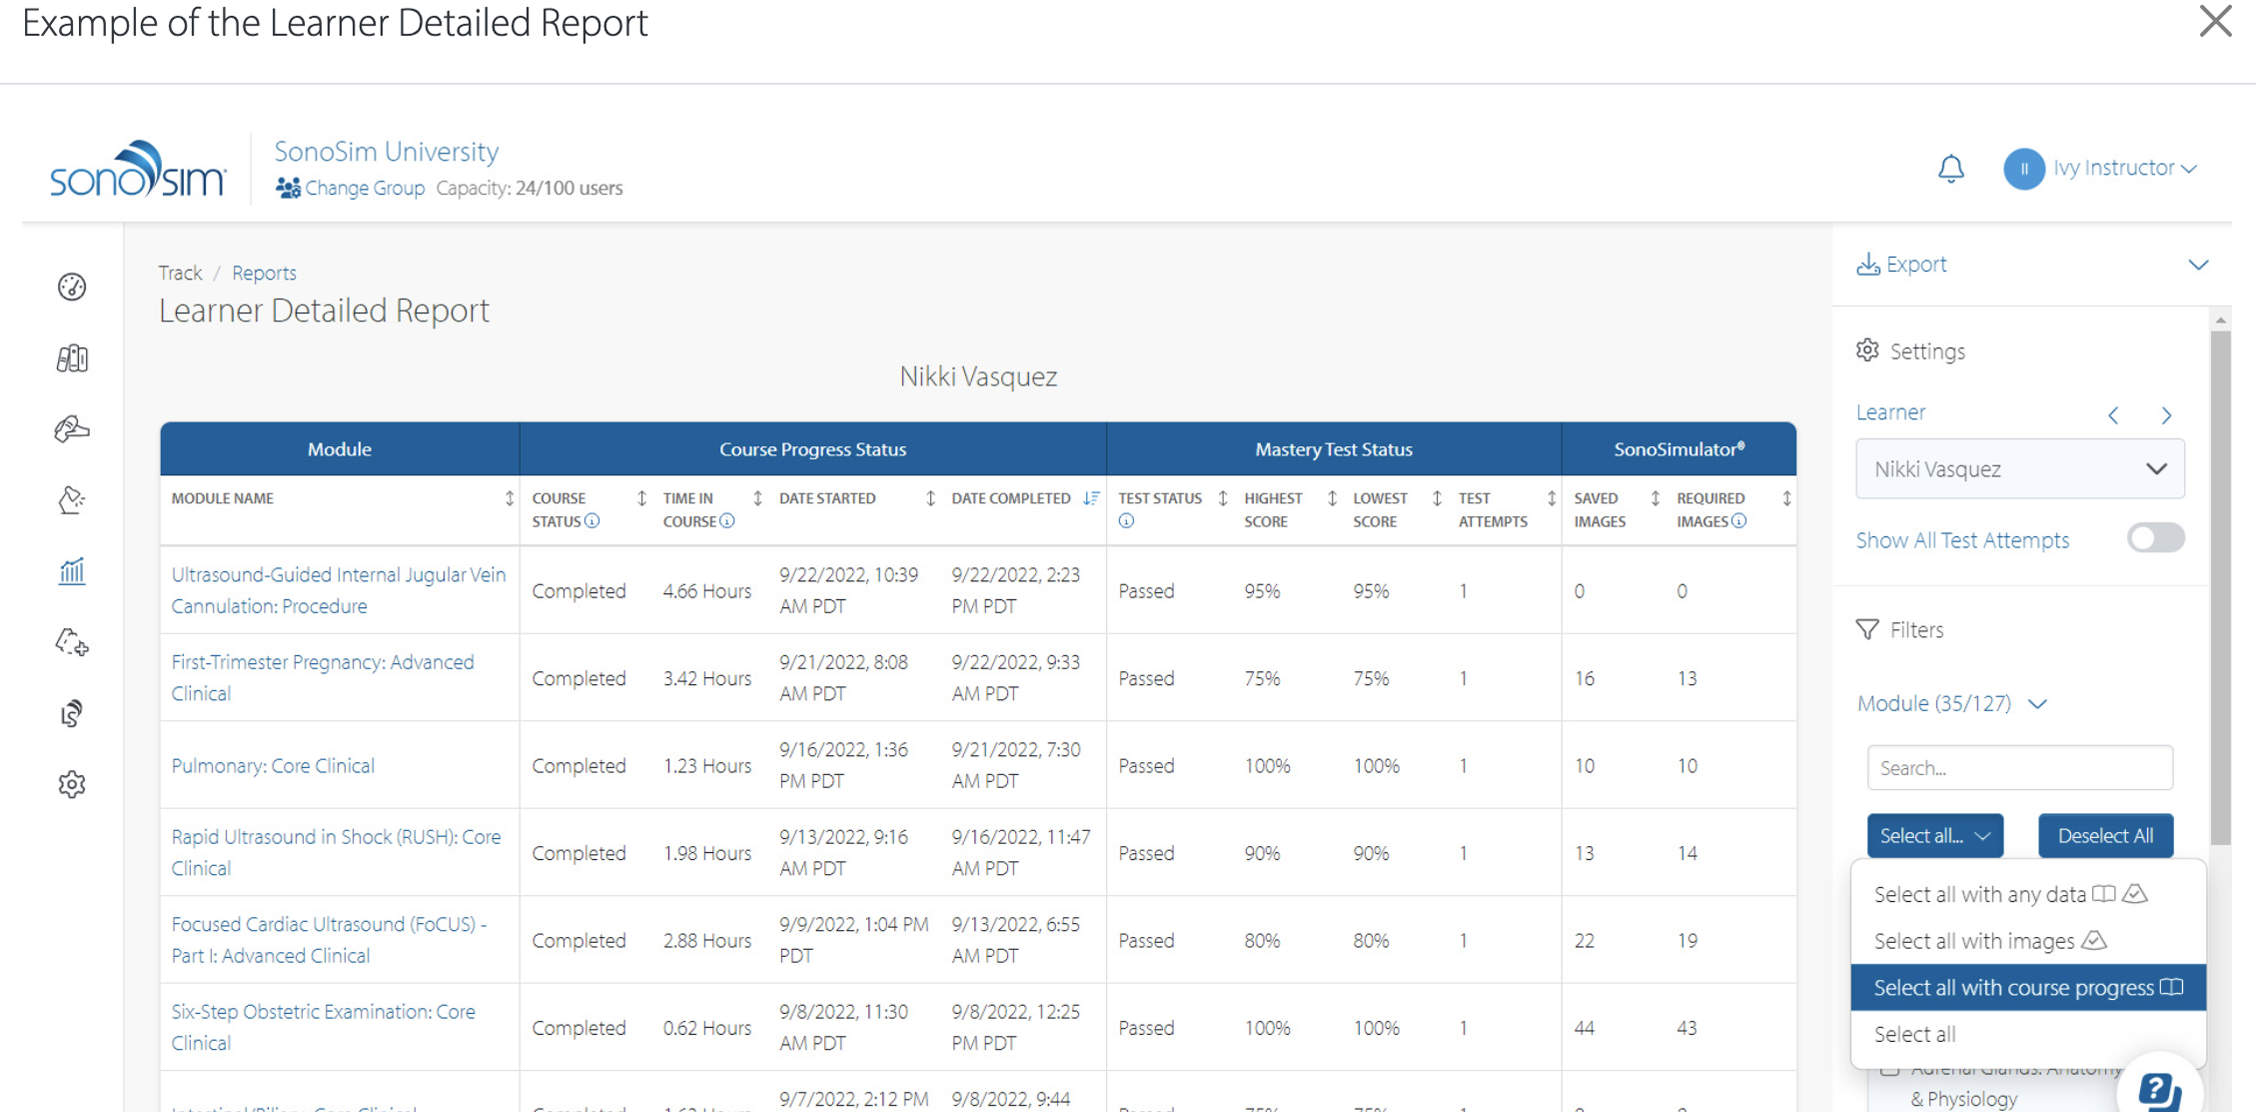Click the notifications bell icon
This screenshot has height=1112, width=2256.
coord(1950,168)
